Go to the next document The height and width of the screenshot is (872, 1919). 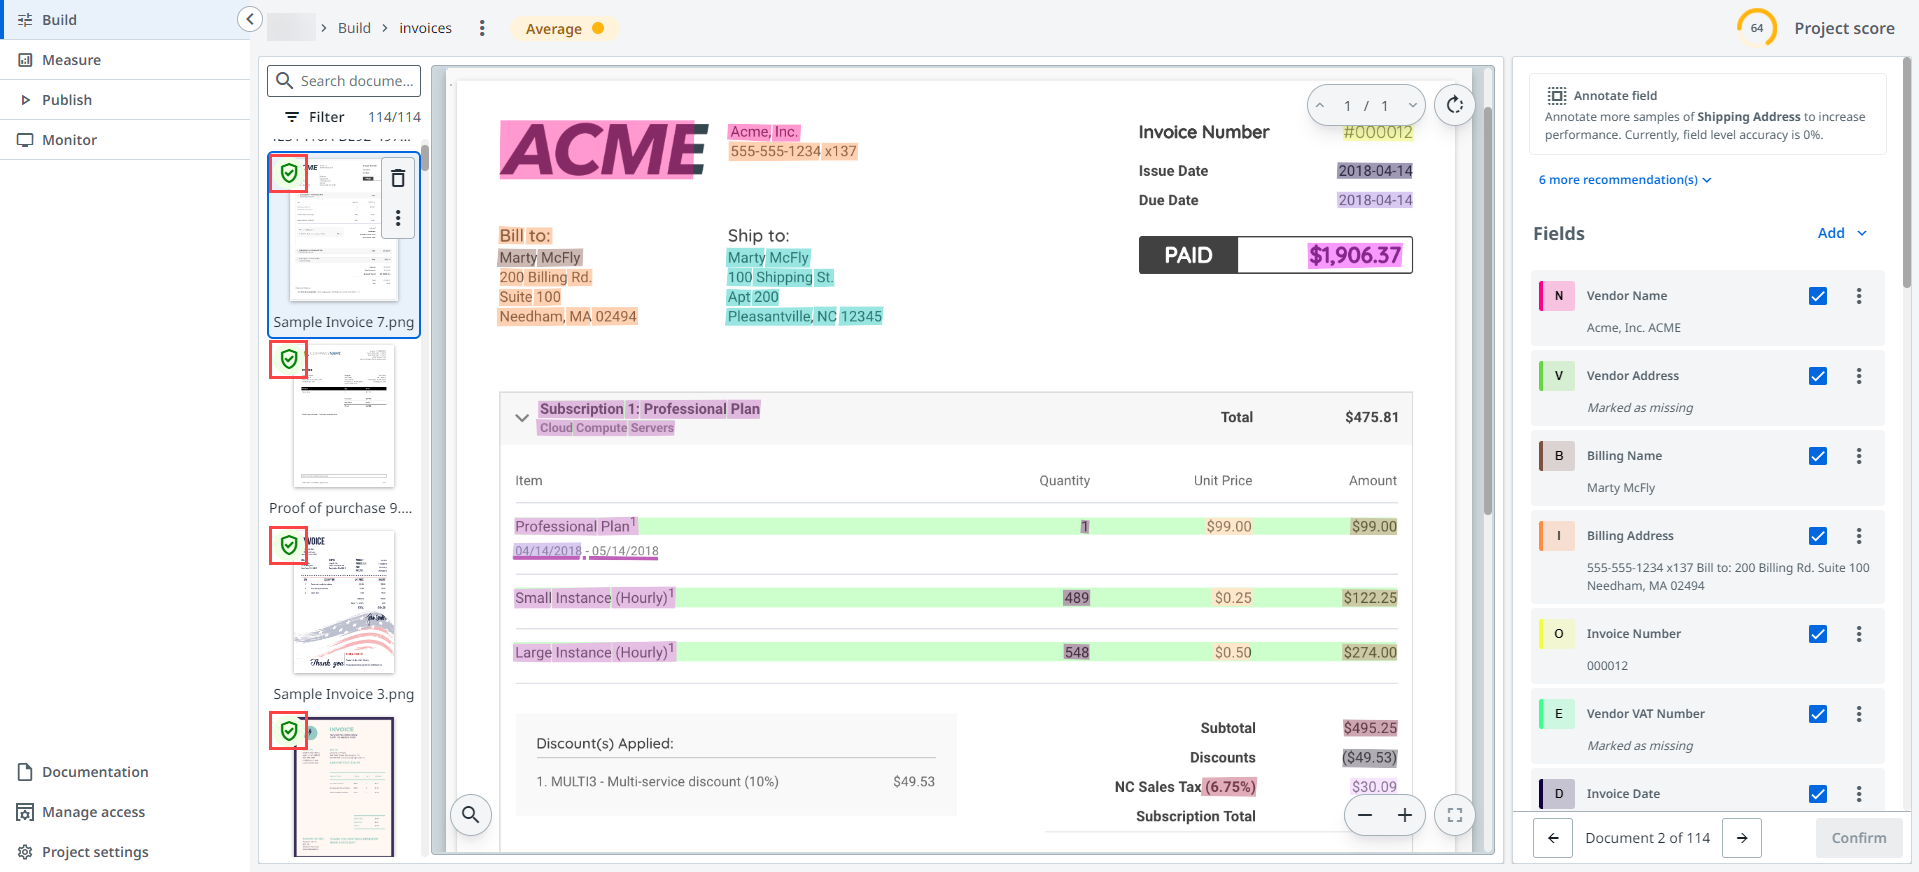[x=1742, y=838]
